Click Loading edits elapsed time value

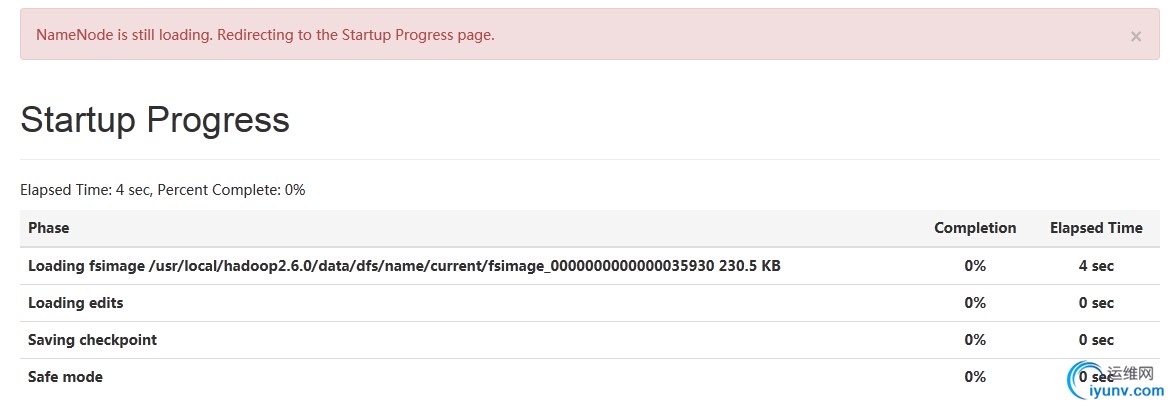pos(1095,303)
